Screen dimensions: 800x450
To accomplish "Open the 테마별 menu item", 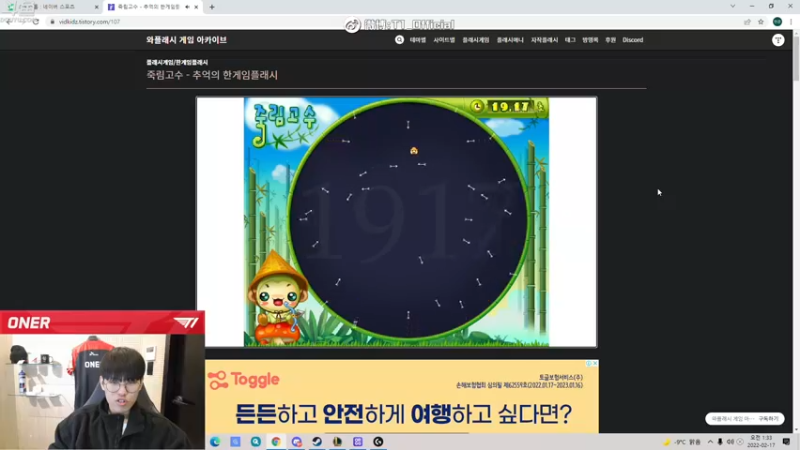I will (x=417, y=40).
